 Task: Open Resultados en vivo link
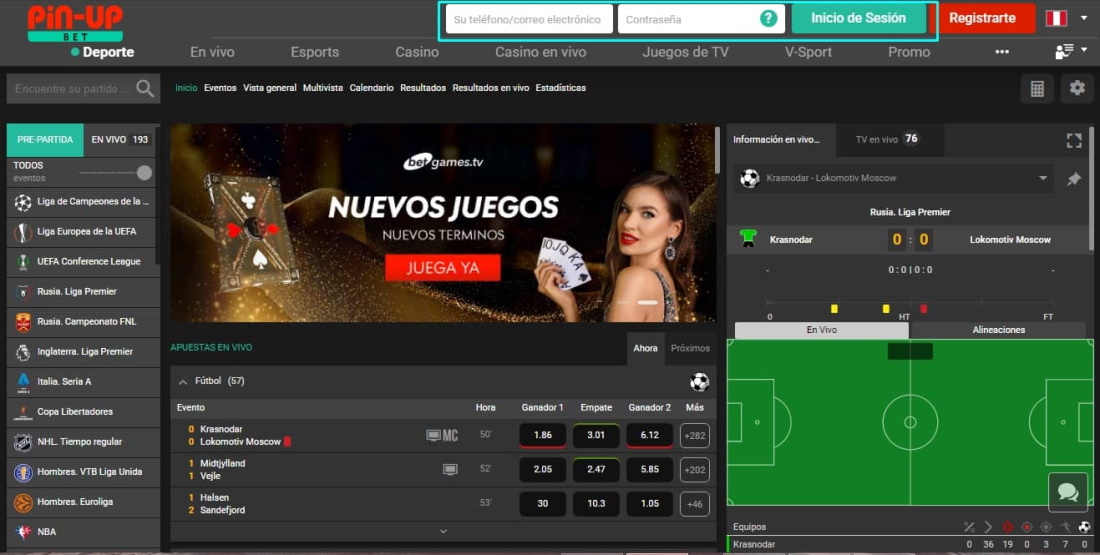pos(490,88)
